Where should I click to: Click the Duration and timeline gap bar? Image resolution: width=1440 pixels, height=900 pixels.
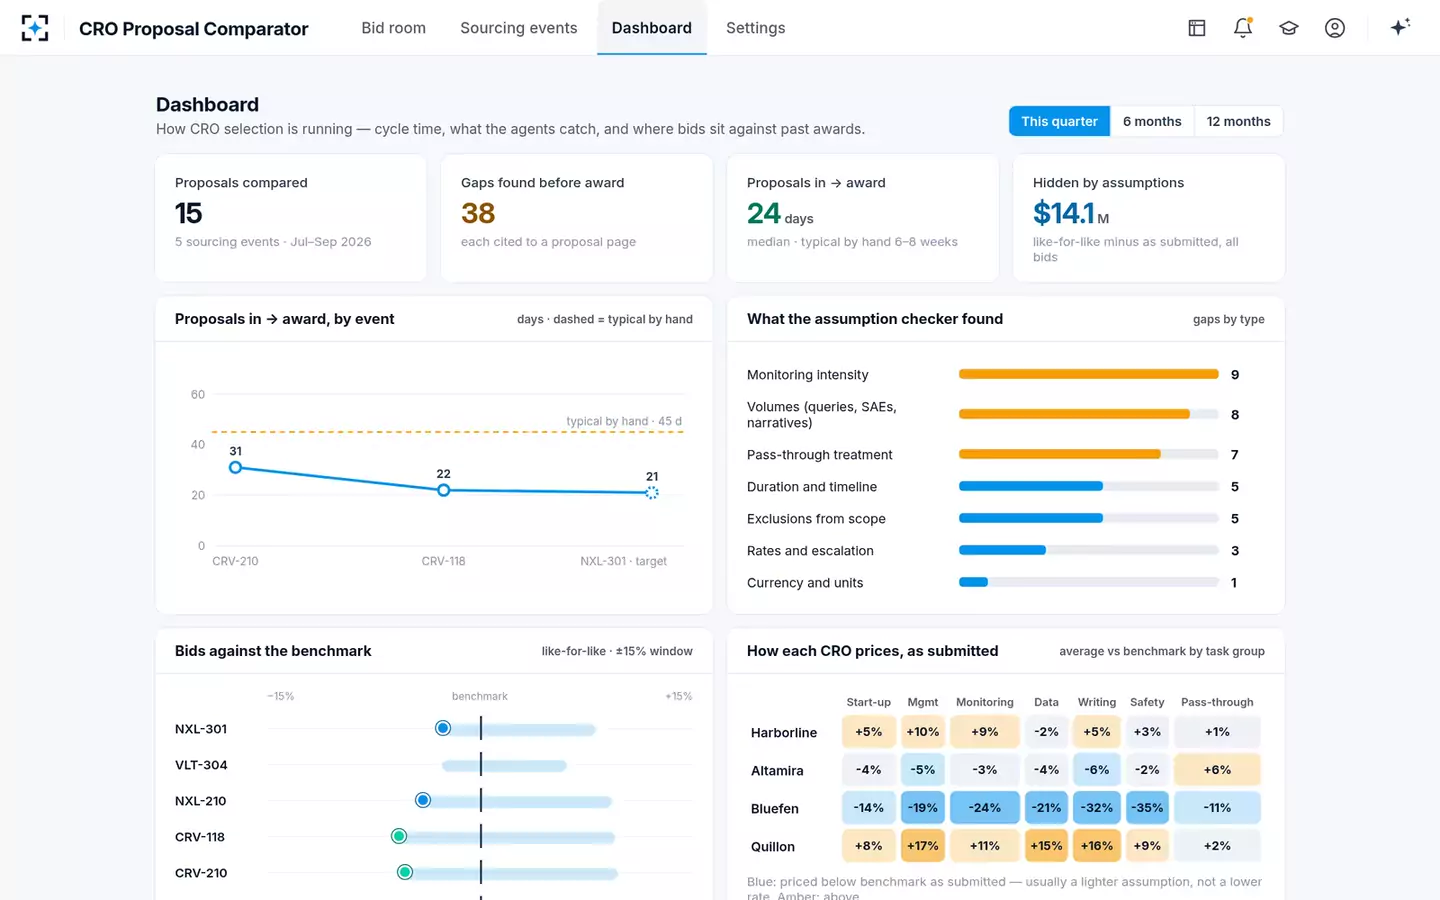(x=1088, y=486)
